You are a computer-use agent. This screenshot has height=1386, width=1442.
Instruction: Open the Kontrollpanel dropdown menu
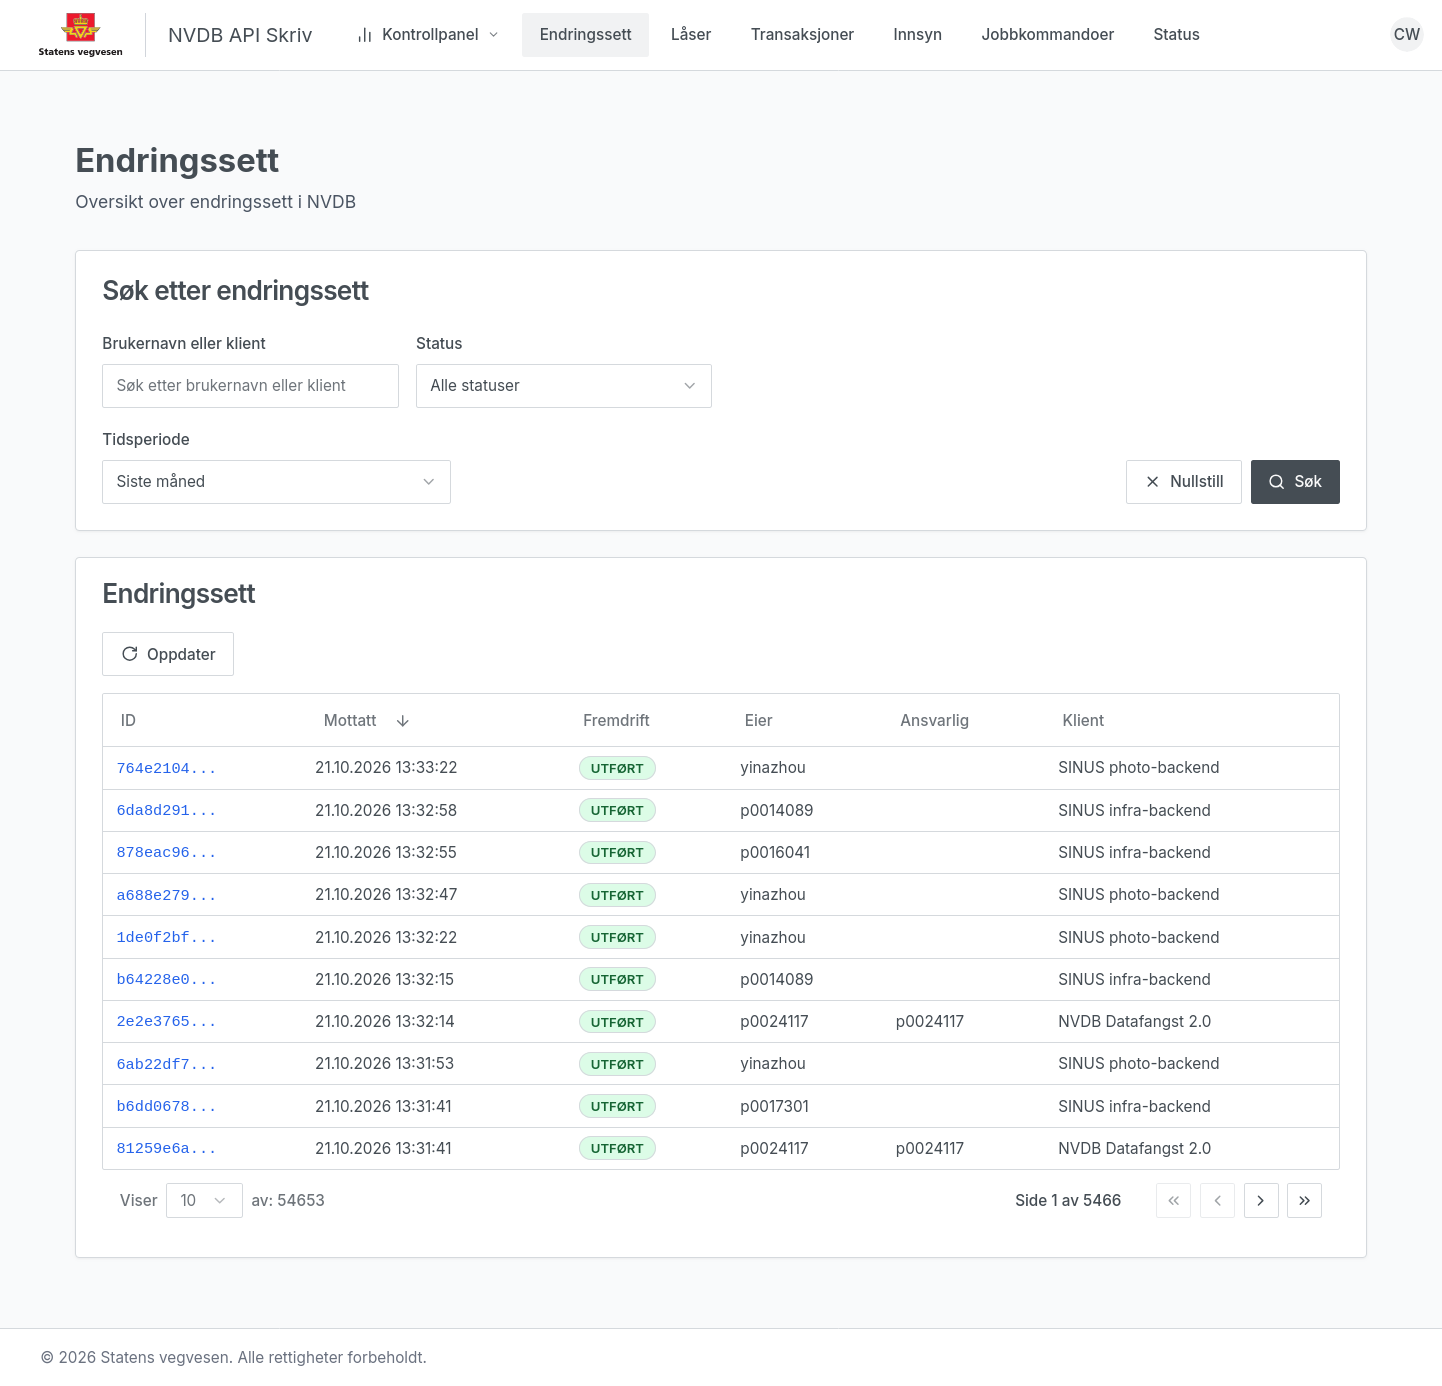click(x=428, y=35)
